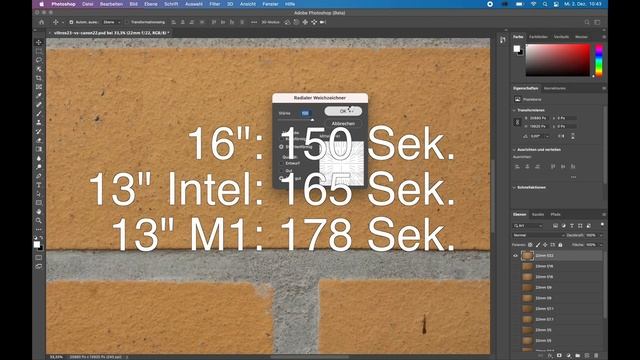The width and height of the screenshot is (640, 360).
Task: Select the Spot Healing Brush tool
Action: coord(39,105)
